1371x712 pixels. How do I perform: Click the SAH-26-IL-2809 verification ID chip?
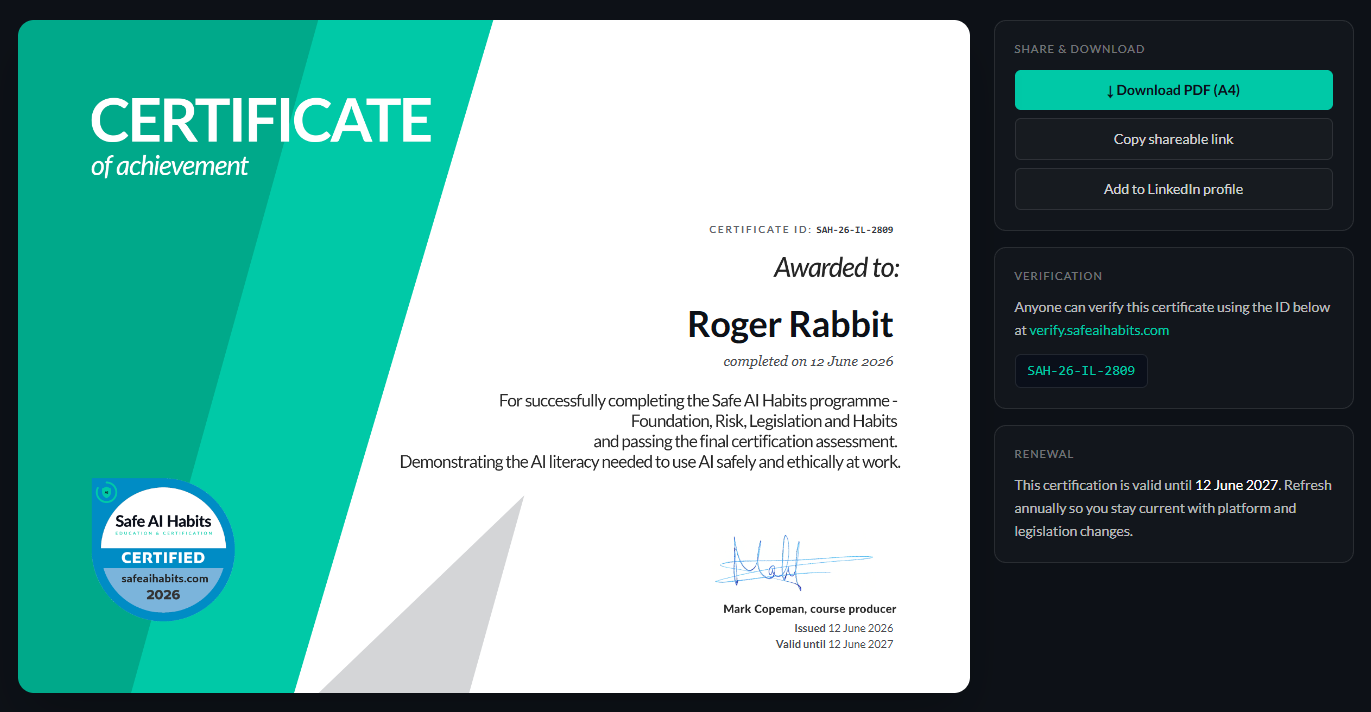point(1081,371)
